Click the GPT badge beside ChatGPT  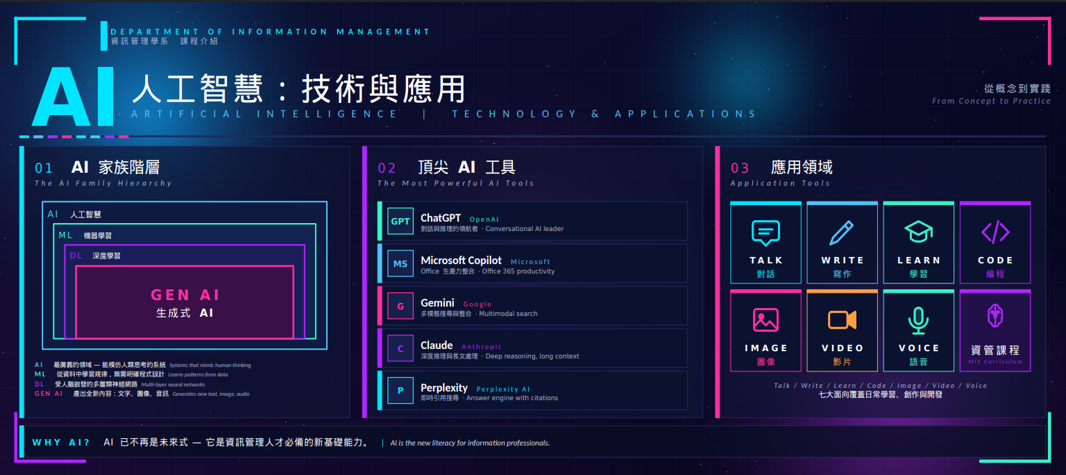(400, 222)
